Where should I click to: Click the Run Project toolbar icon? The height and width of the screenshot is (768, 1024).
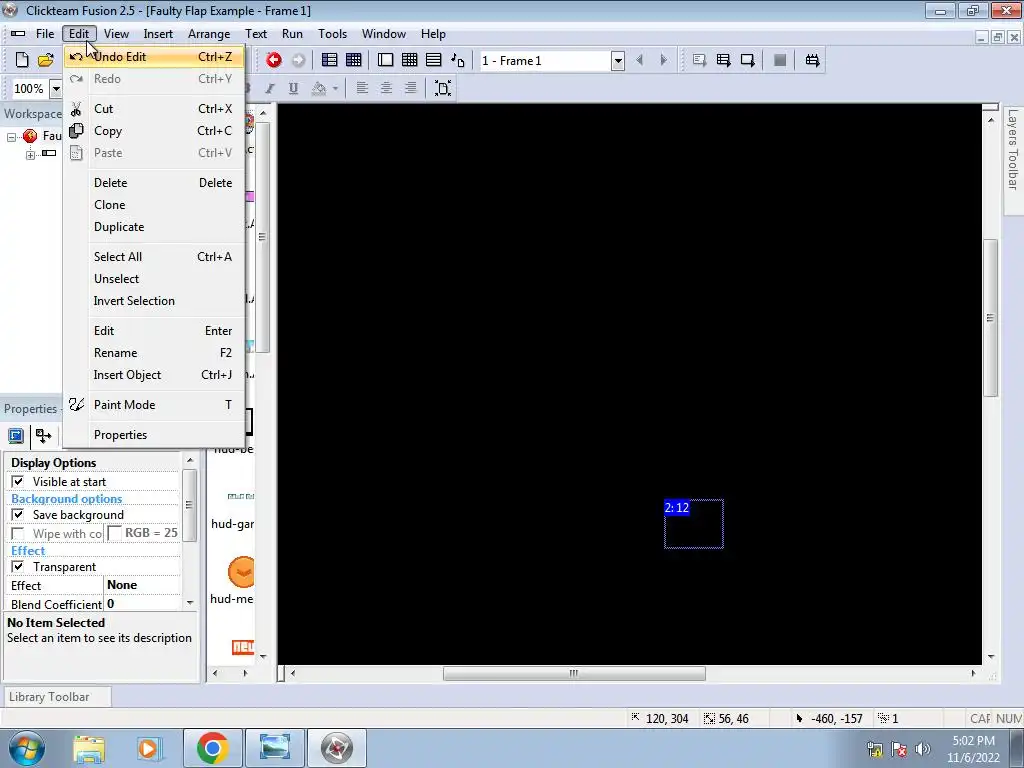pyautogui.click(x=699, y=60)
